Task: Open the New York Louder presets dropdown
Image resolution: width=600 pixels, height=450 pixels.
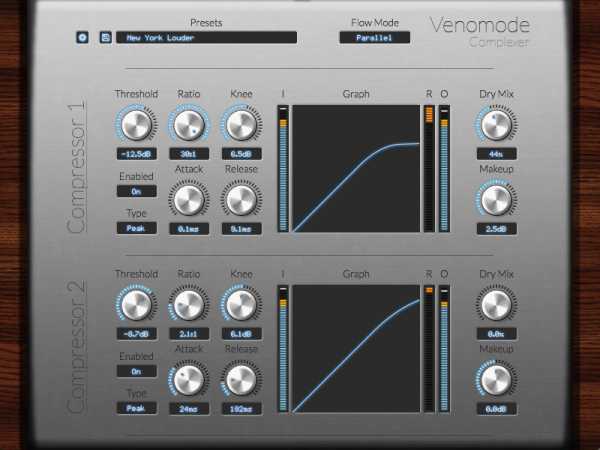Action: point(206,38)
